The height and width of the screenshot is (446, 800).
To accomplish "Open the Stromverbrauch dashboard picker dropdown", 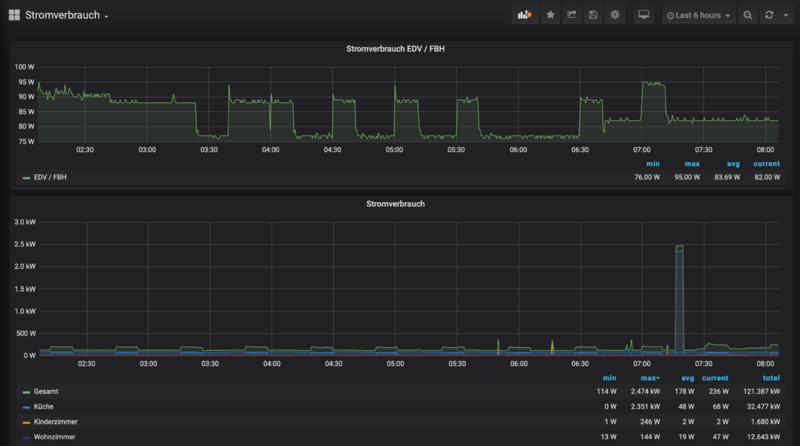I will tap(66, 15).
